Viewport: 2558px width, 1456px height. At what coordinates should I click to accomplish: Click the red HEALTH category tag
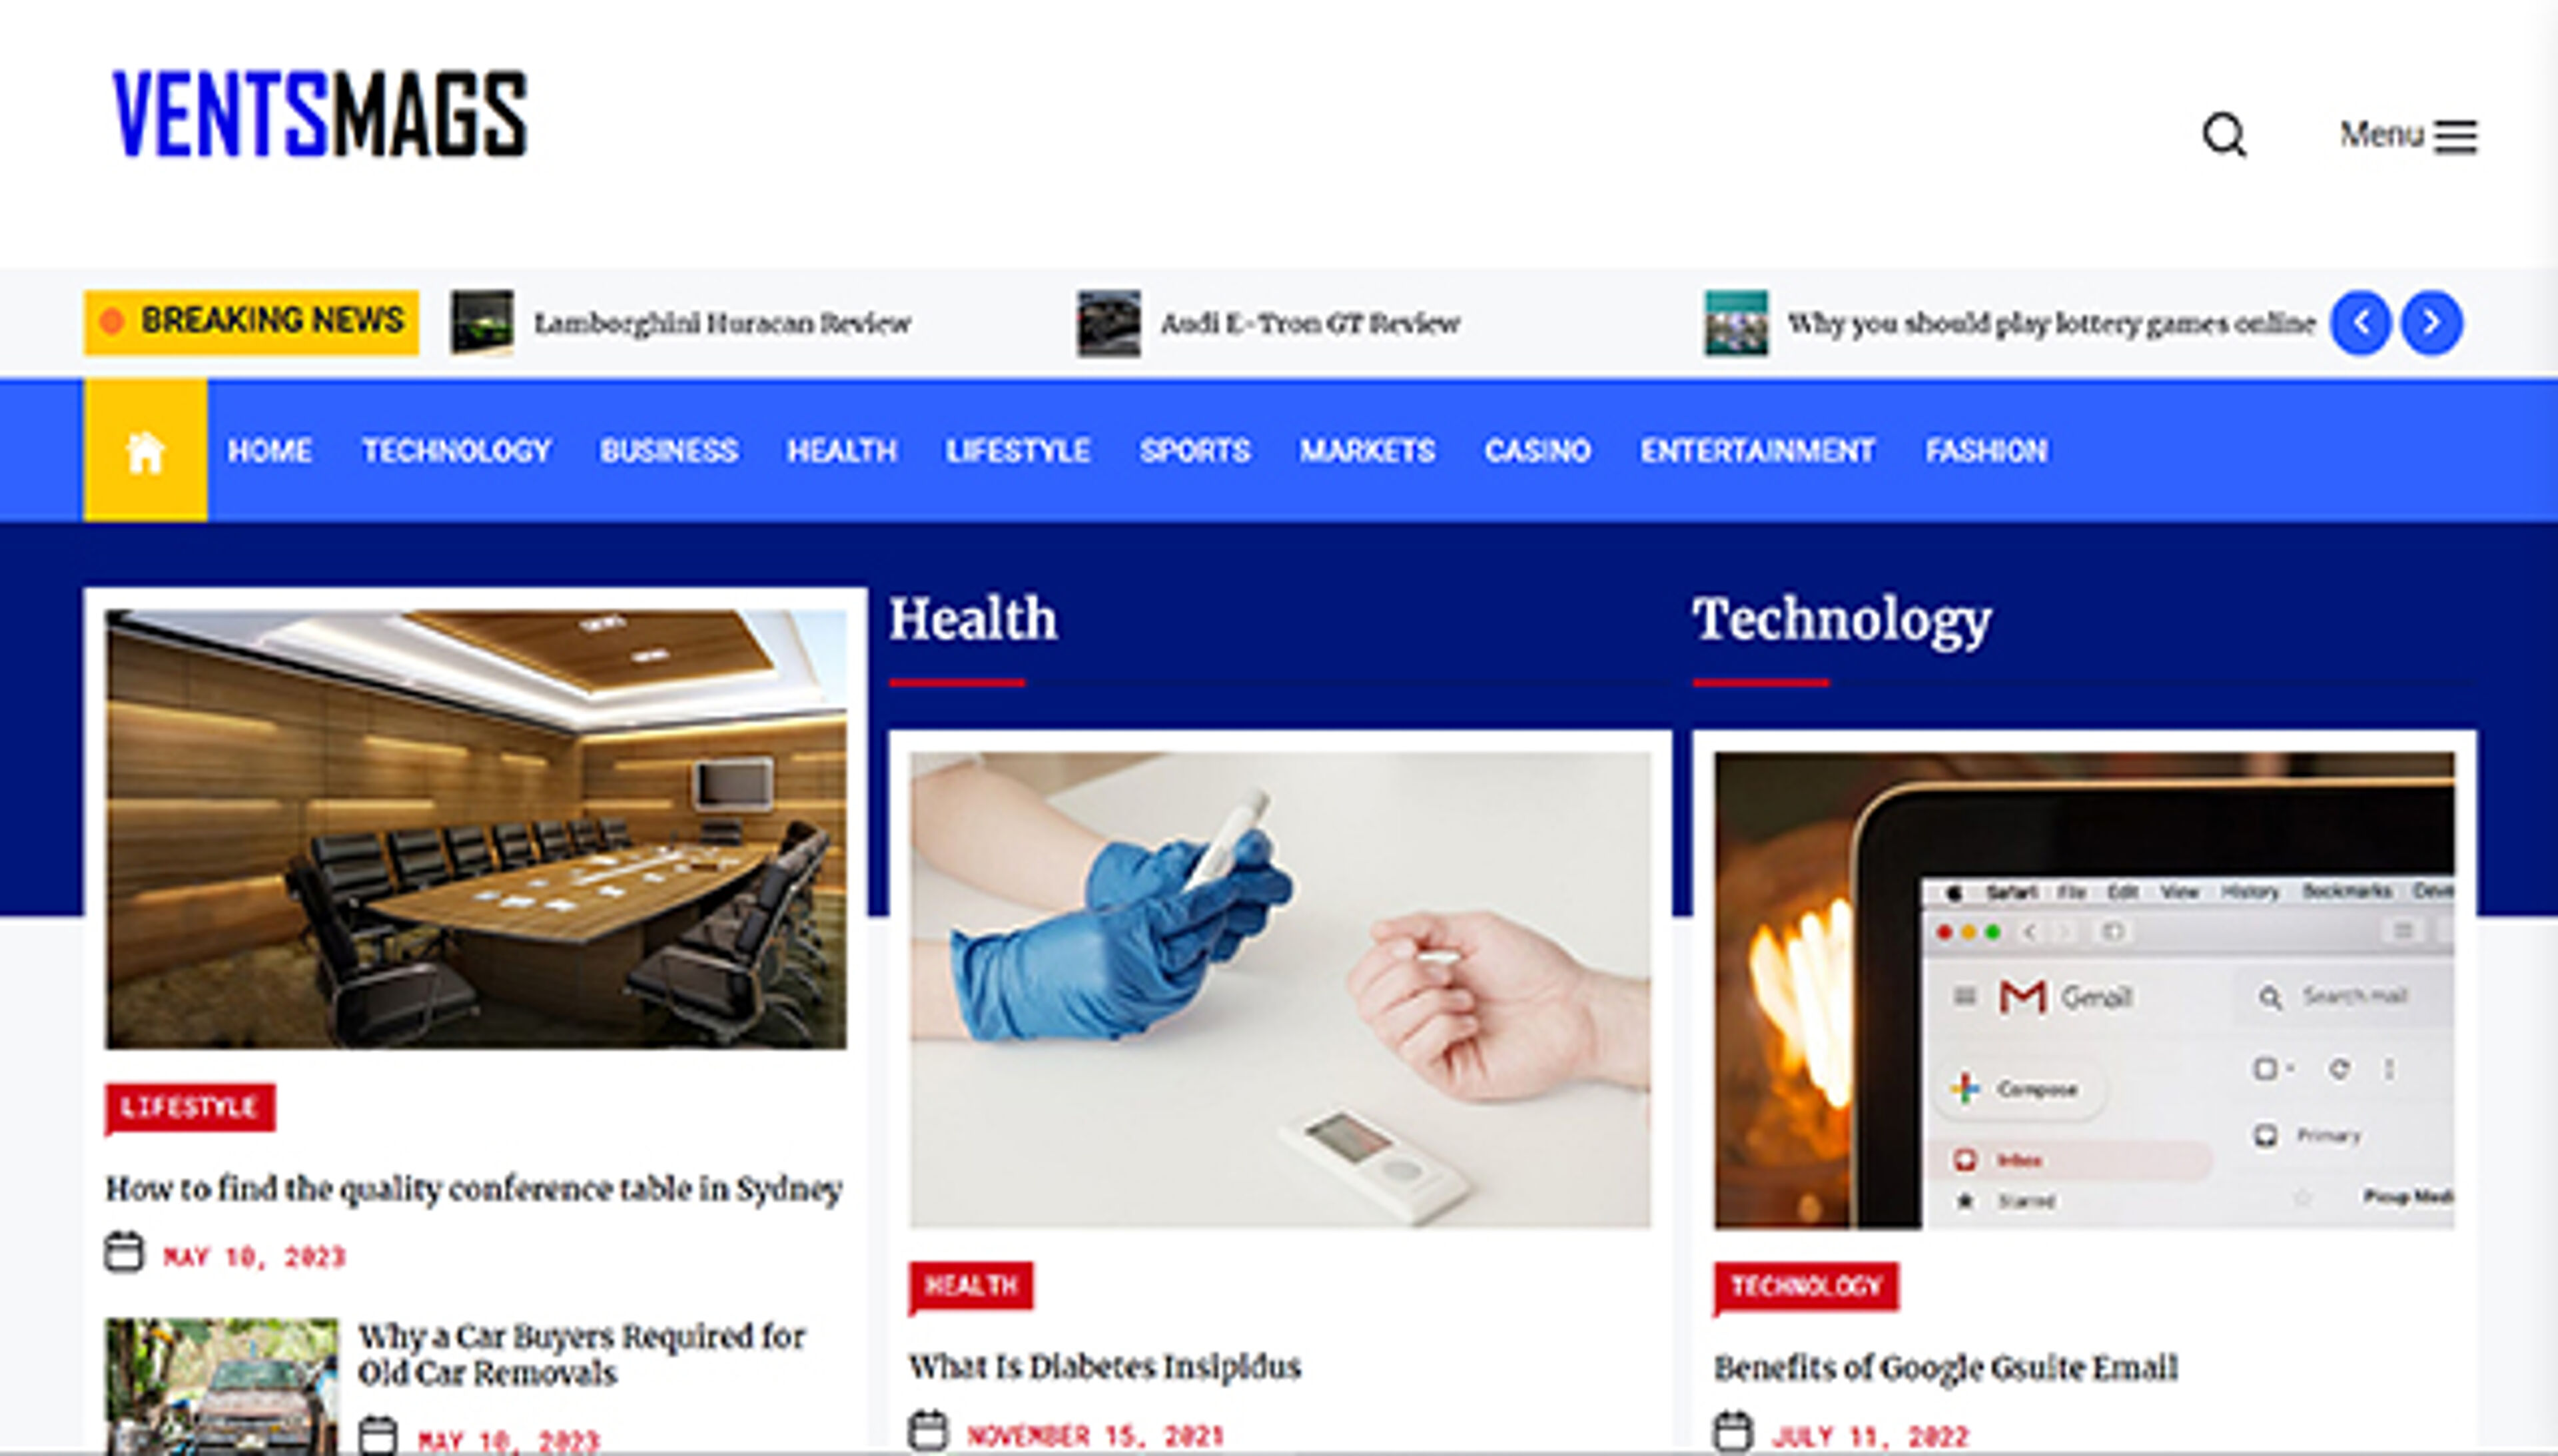pos(971,1286)
